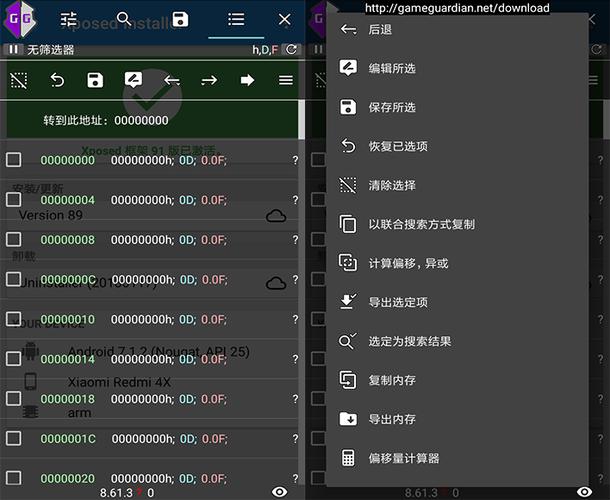
Task: Click the h,D,F type filter label
Action: coord(265,49)
